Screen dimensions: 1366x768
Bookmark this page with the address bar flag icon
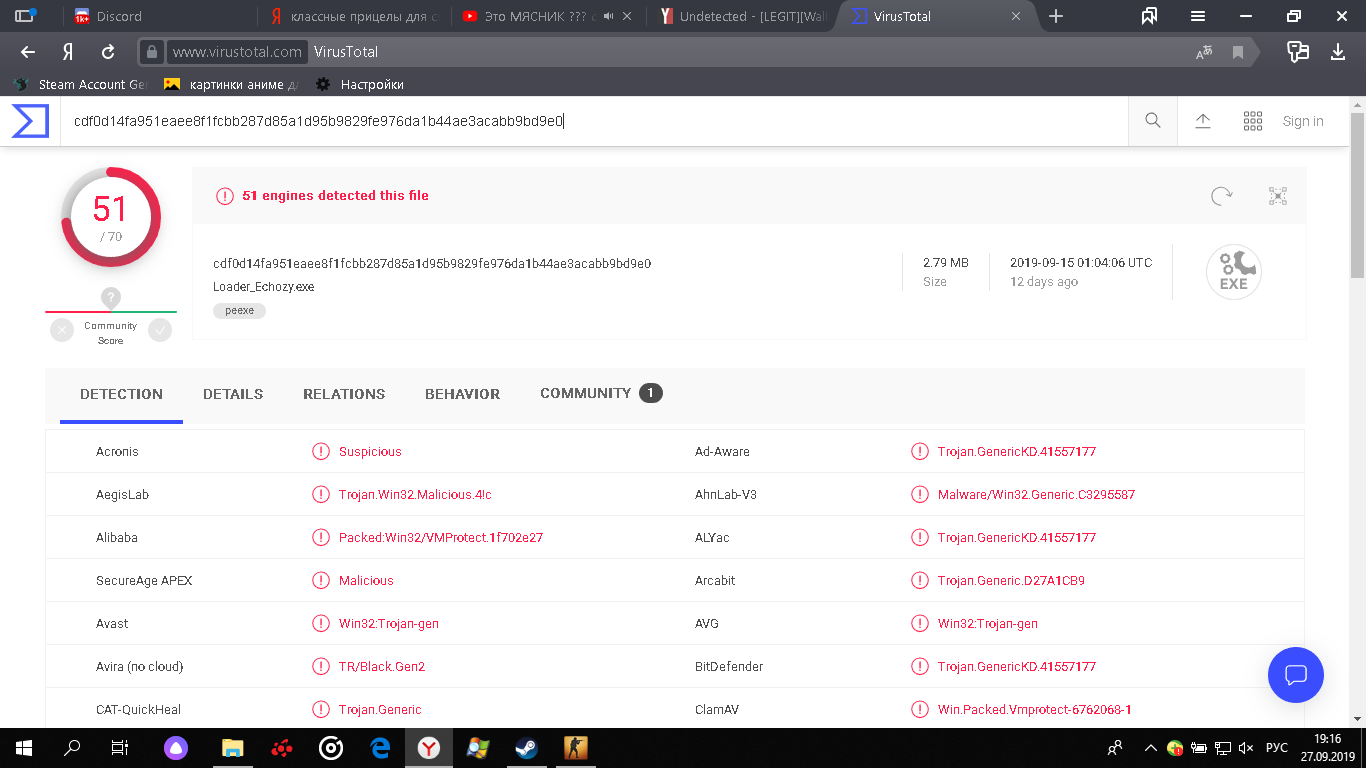tap(1238, 52)
